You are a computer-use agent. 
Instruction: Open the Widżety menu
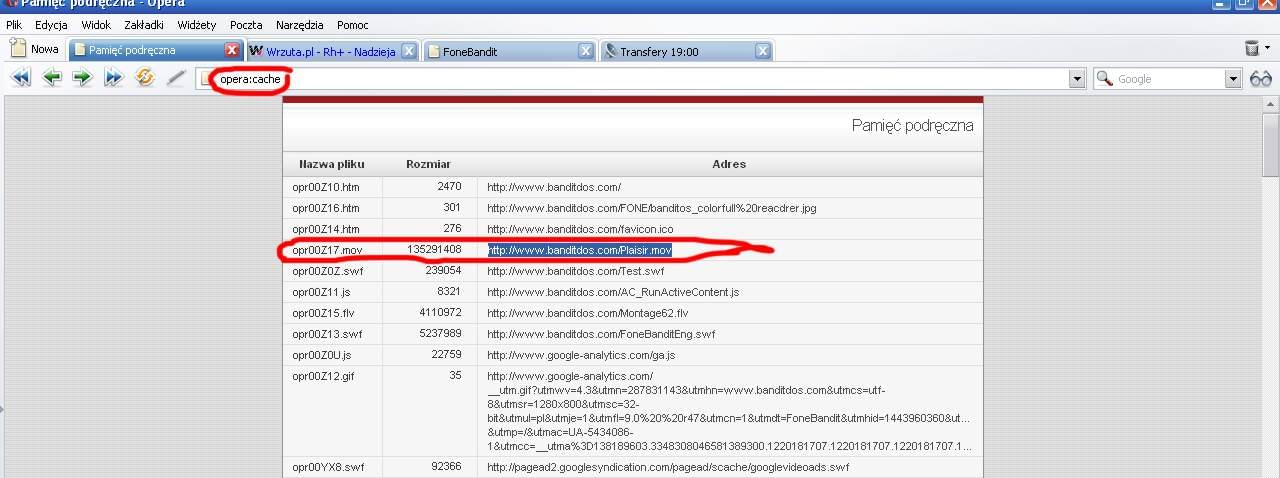tap(196, 24)
